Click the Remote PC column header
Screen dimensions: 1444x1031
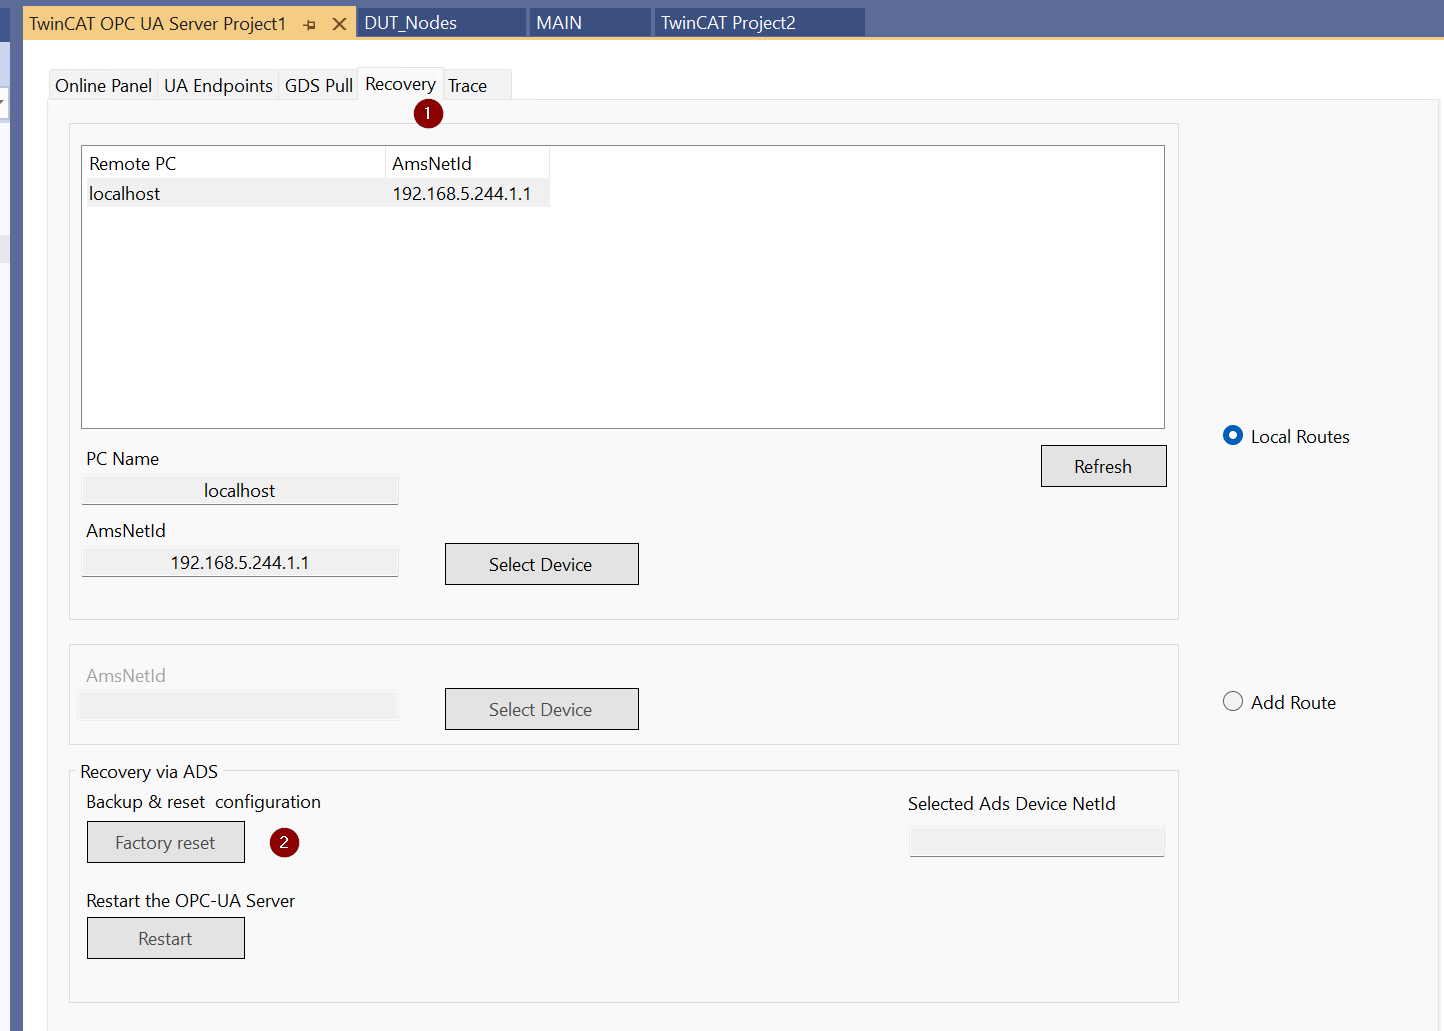tap(234, 164)
